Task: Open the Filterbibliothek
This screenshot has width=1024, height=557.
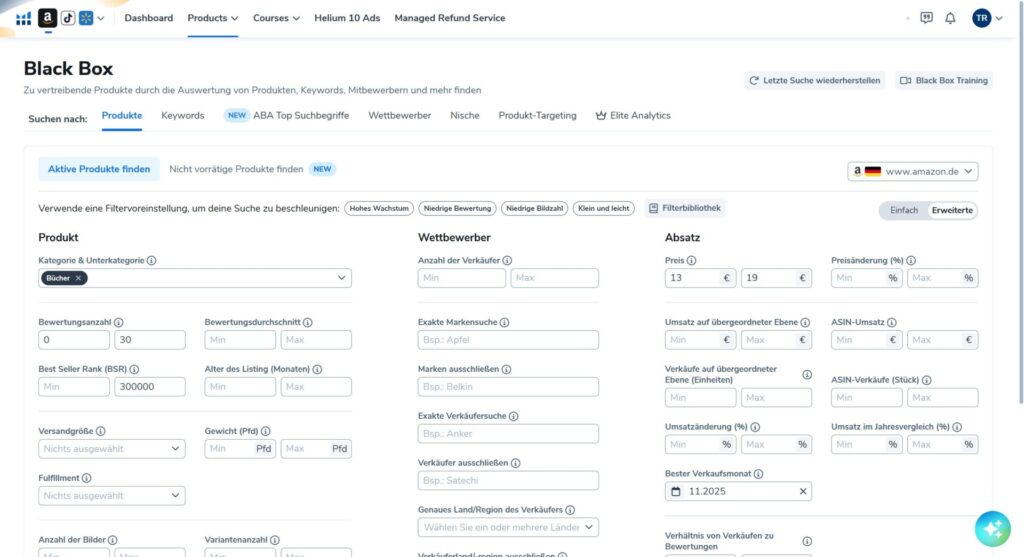Action: click(x=684, y=208)
